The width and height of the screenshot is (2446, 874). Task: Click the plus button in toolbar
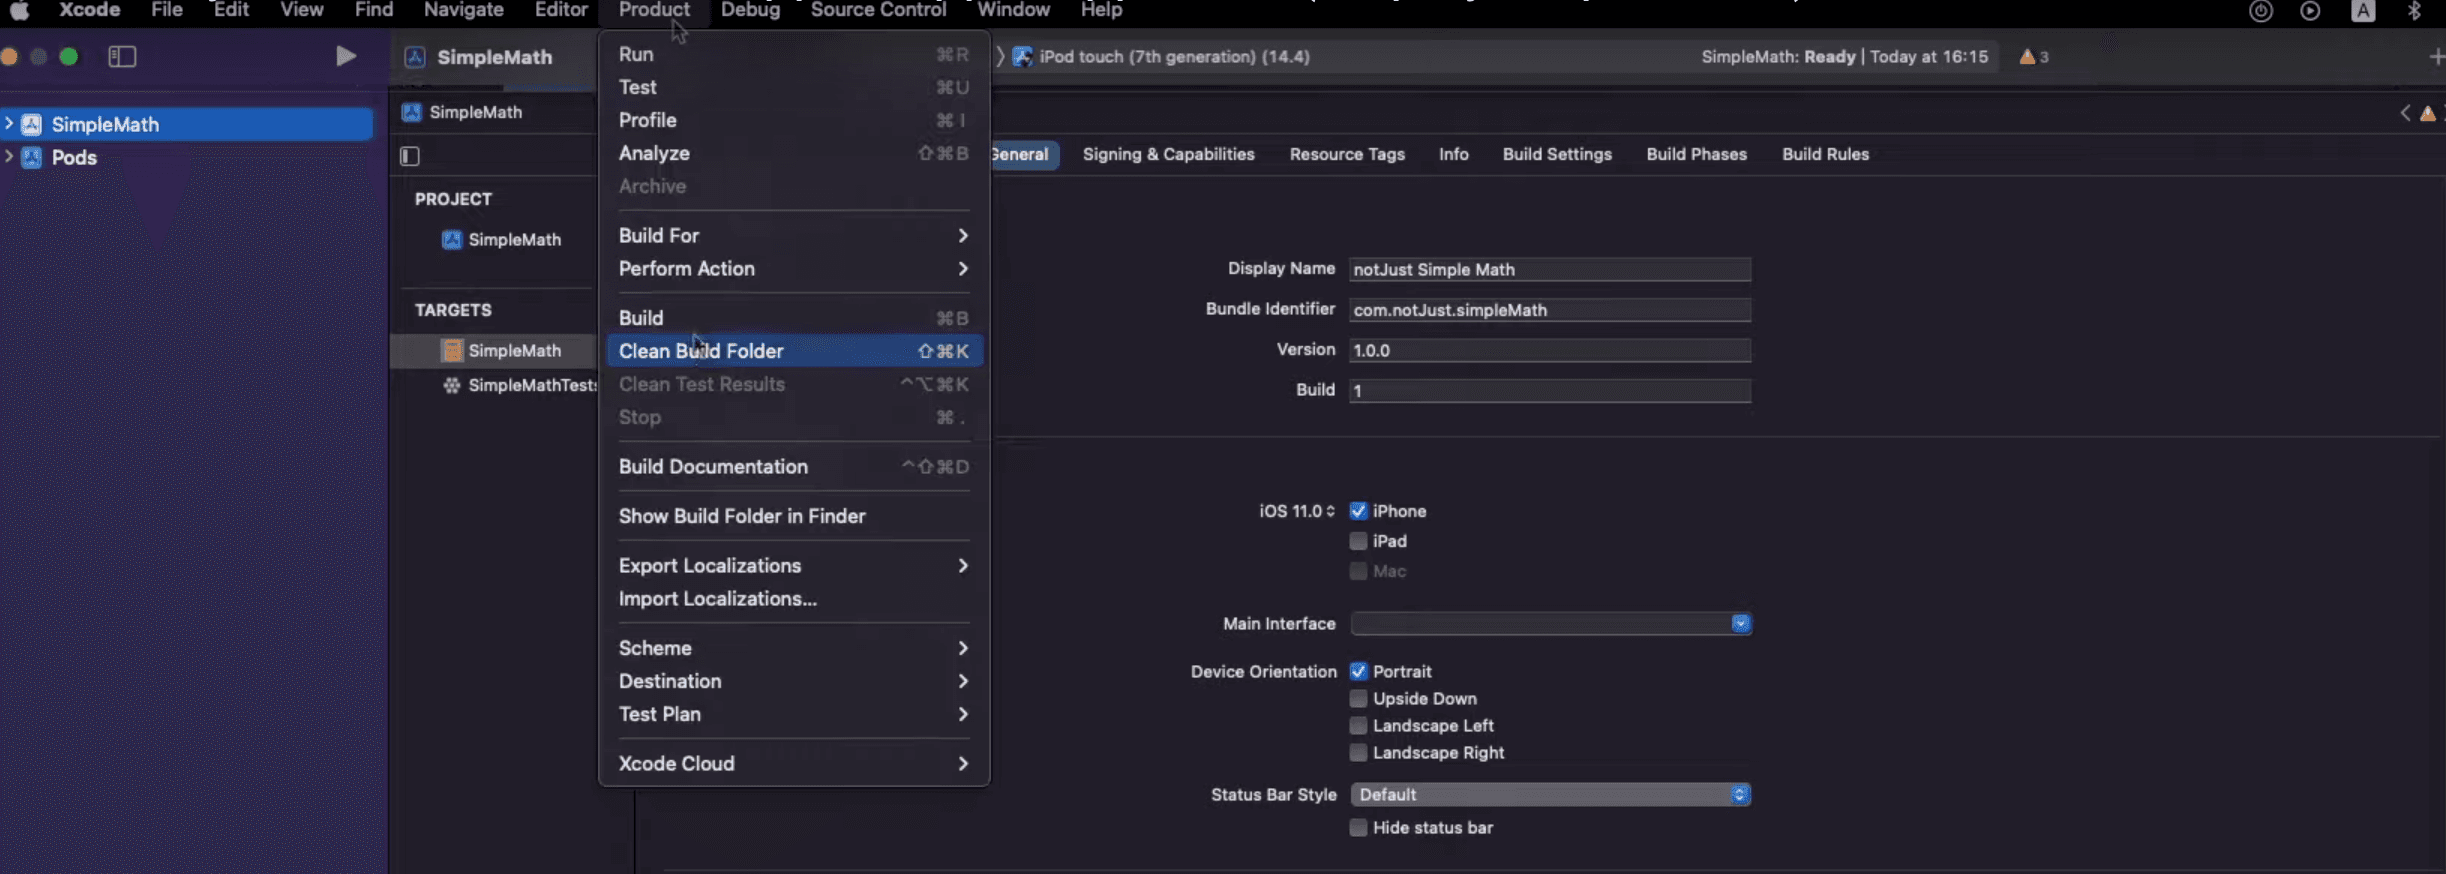click(2435, 57)
